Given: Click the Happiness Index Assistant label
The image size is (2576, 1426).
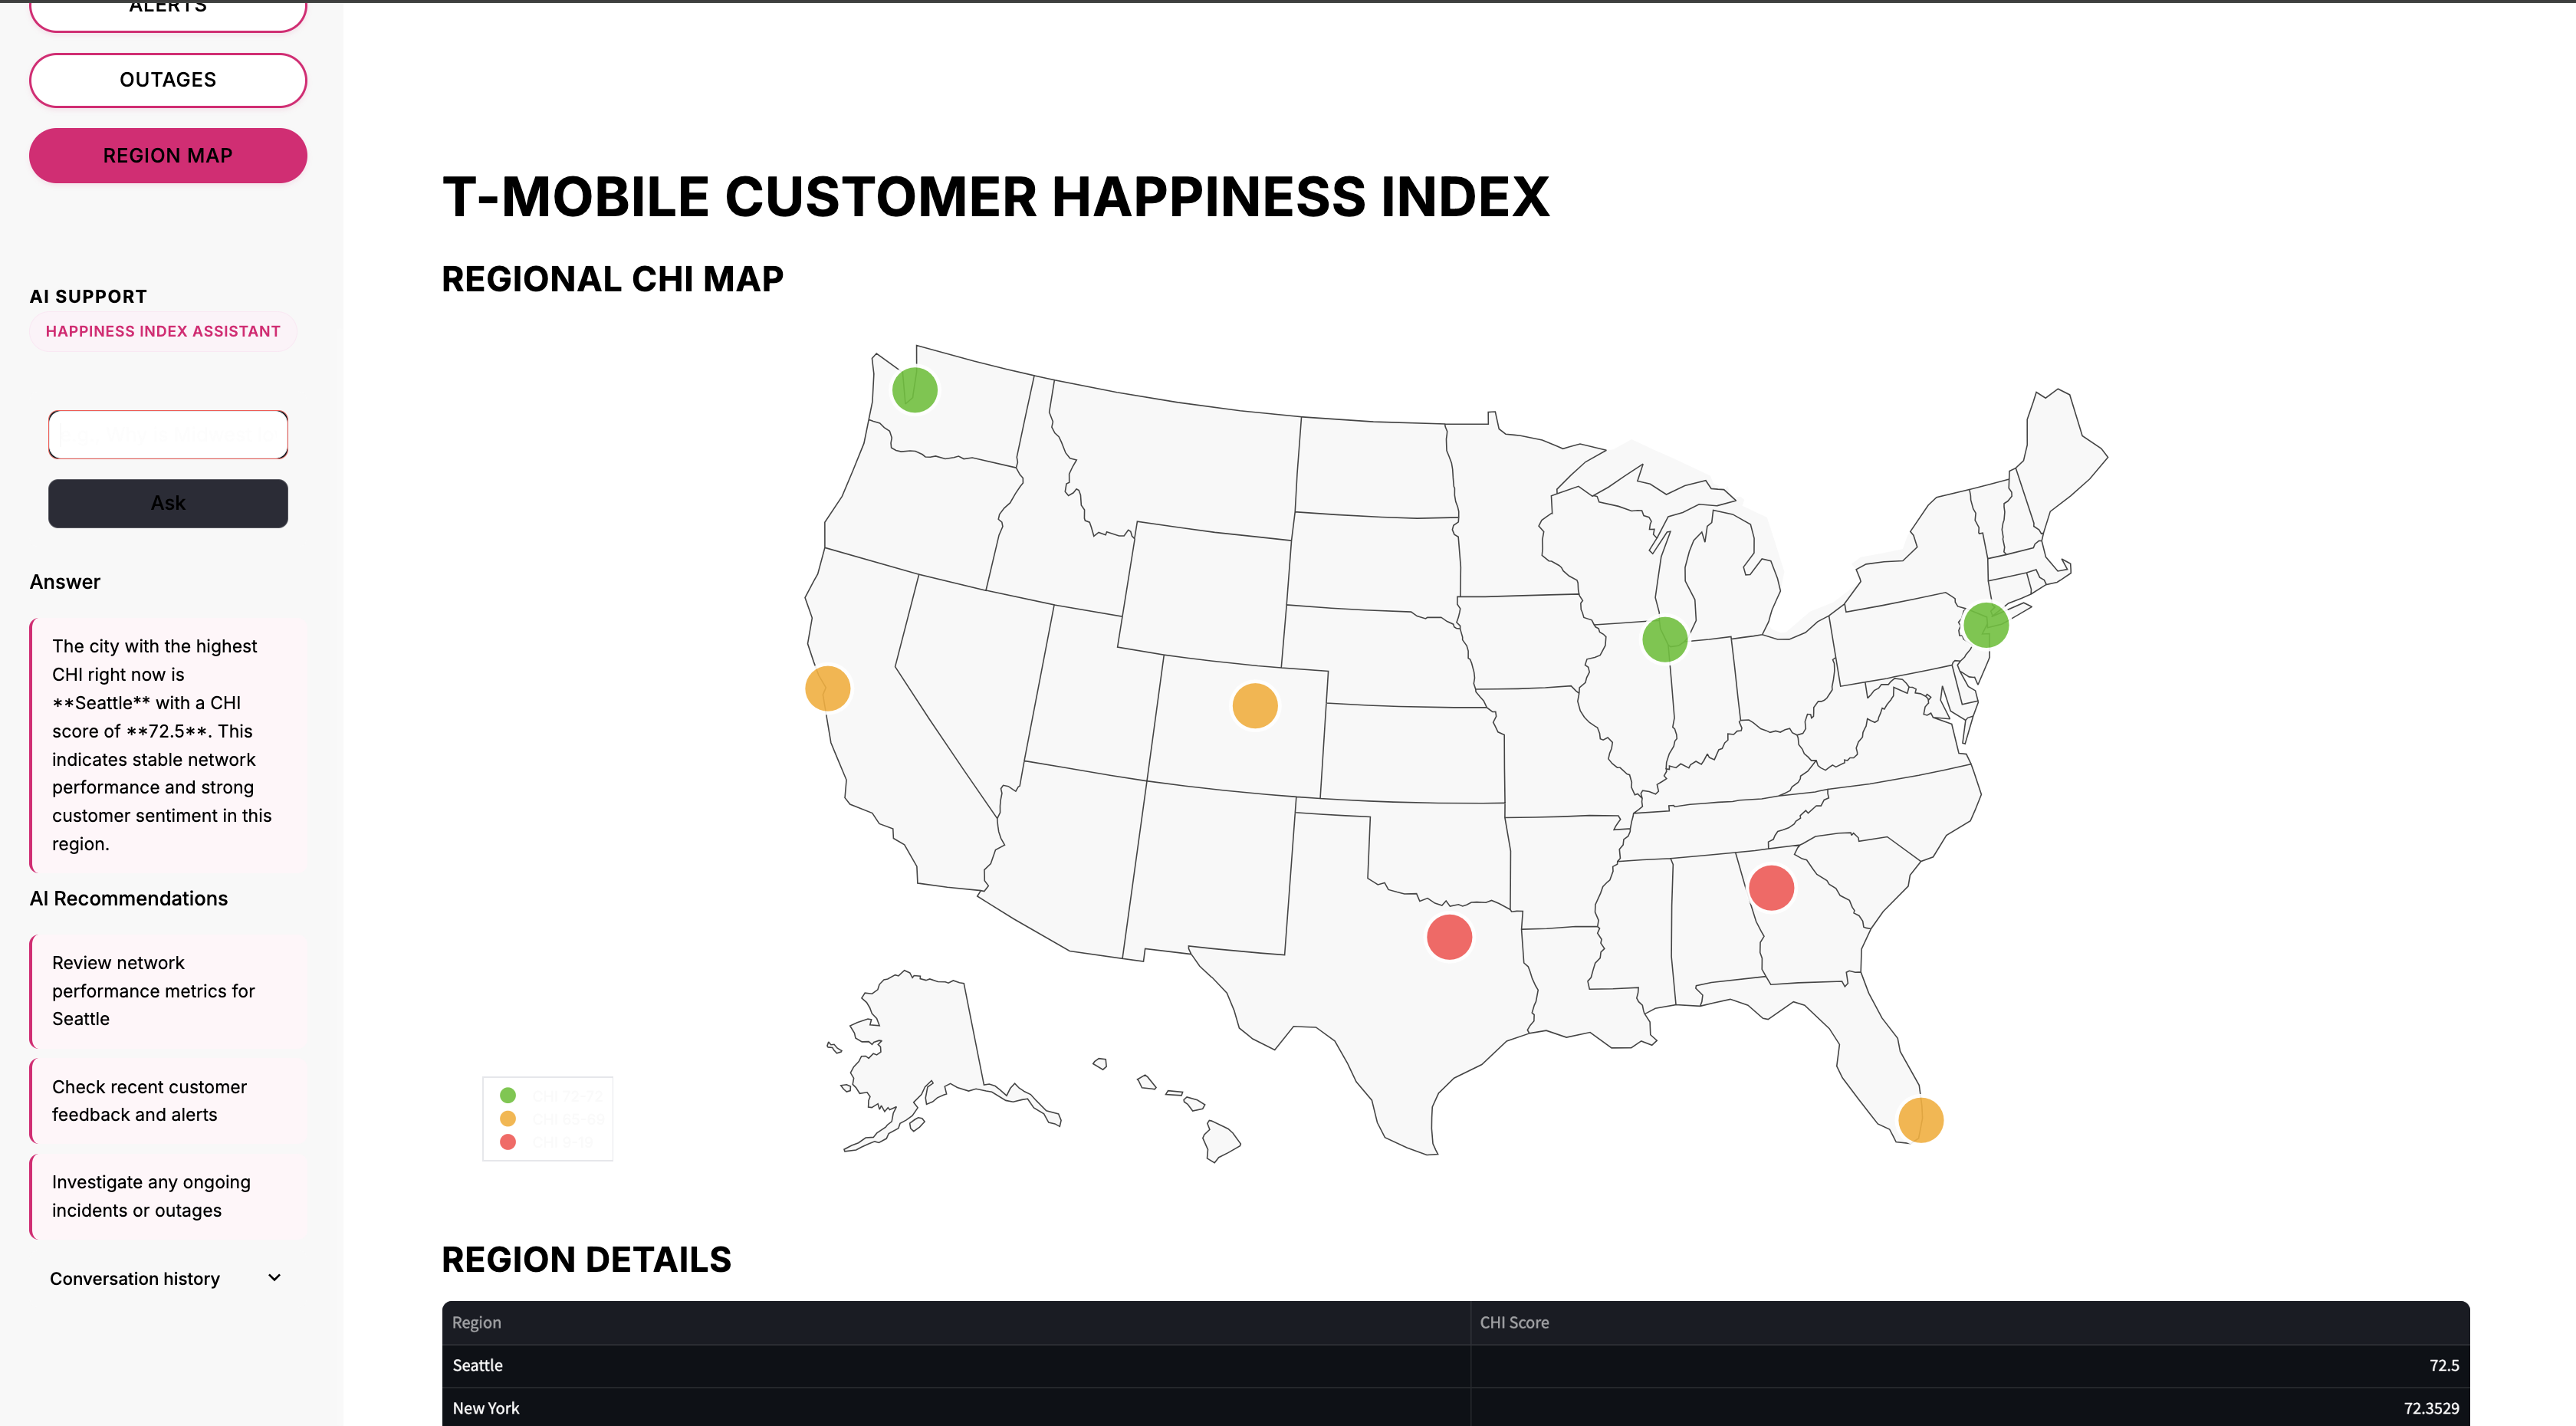Looking at the screenshot, I should [163, 332].
